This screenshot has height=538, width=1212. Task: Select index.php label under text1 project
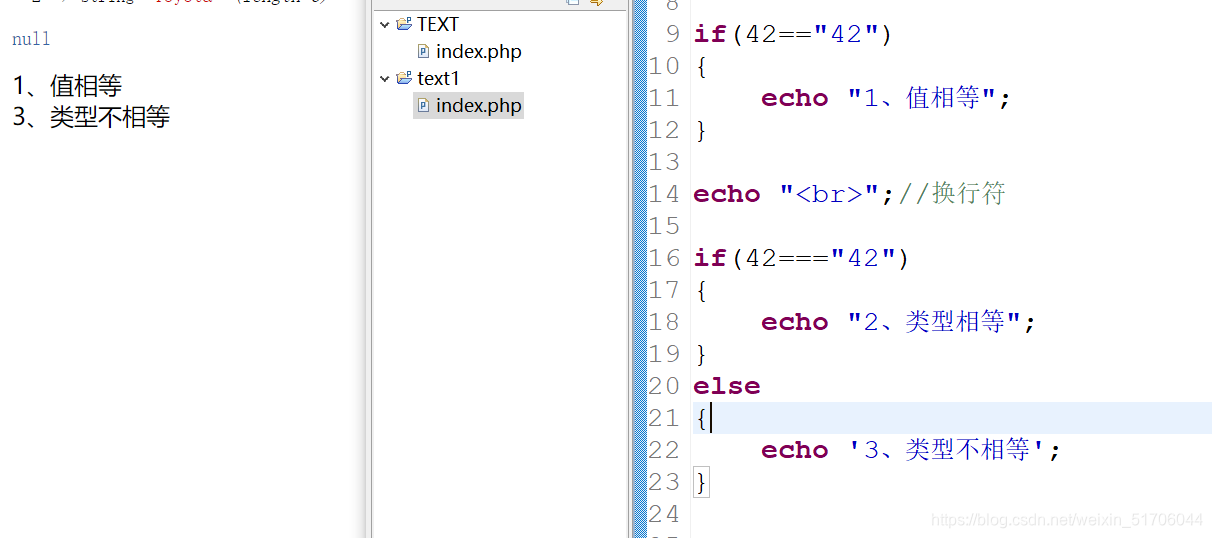pos(479,105)
